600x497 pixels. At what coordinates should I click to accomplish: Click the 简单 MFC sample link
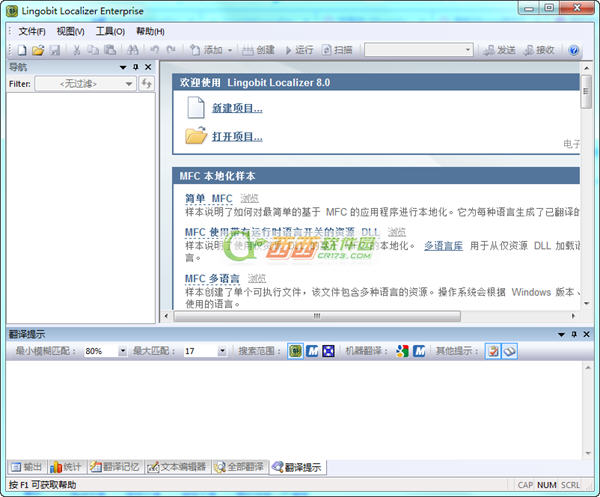click(209, 199)
